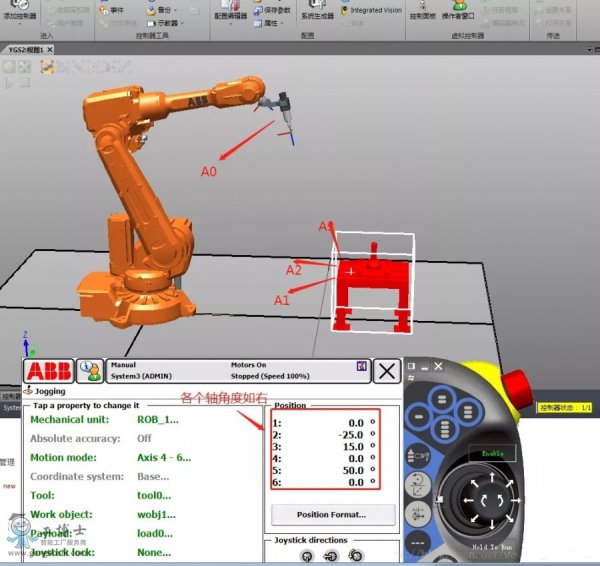600x566 pixels.
Task: Toggle the Enable device button
Action: pos(492,453)
